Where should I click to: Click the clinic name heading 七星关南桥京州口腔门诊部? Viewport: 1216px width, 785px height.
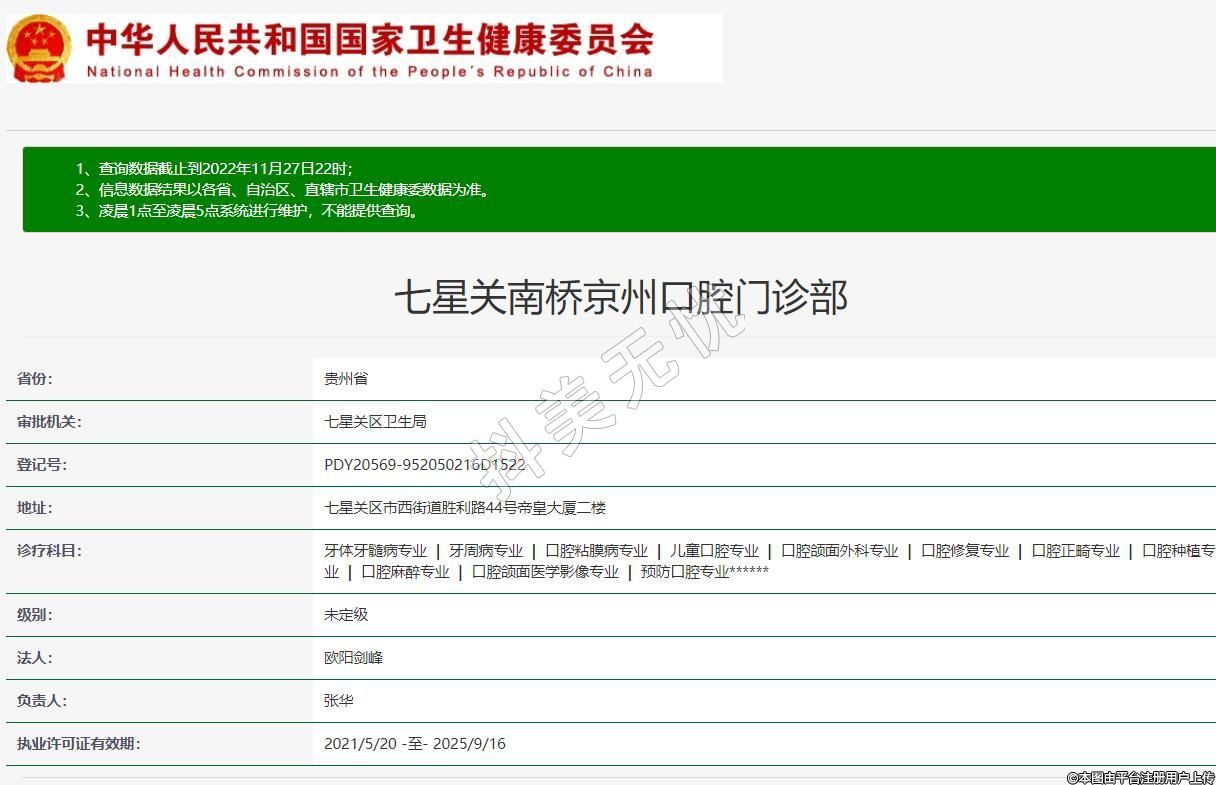[x=620, y=298]
